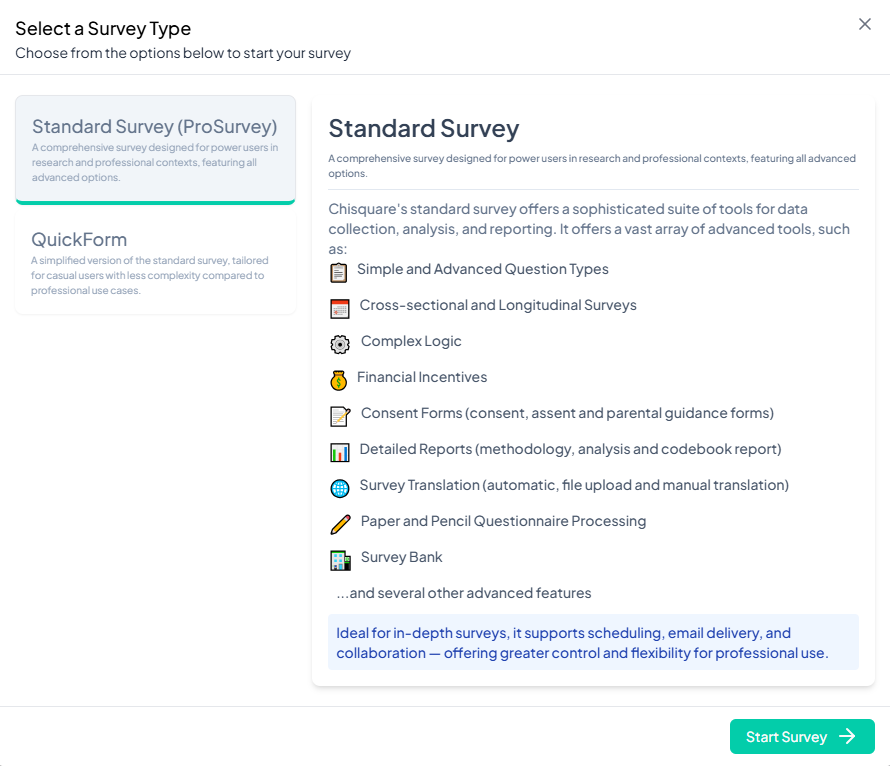Close the survey type selection dialog
The image size is (890, 766).
click(864, 24)
